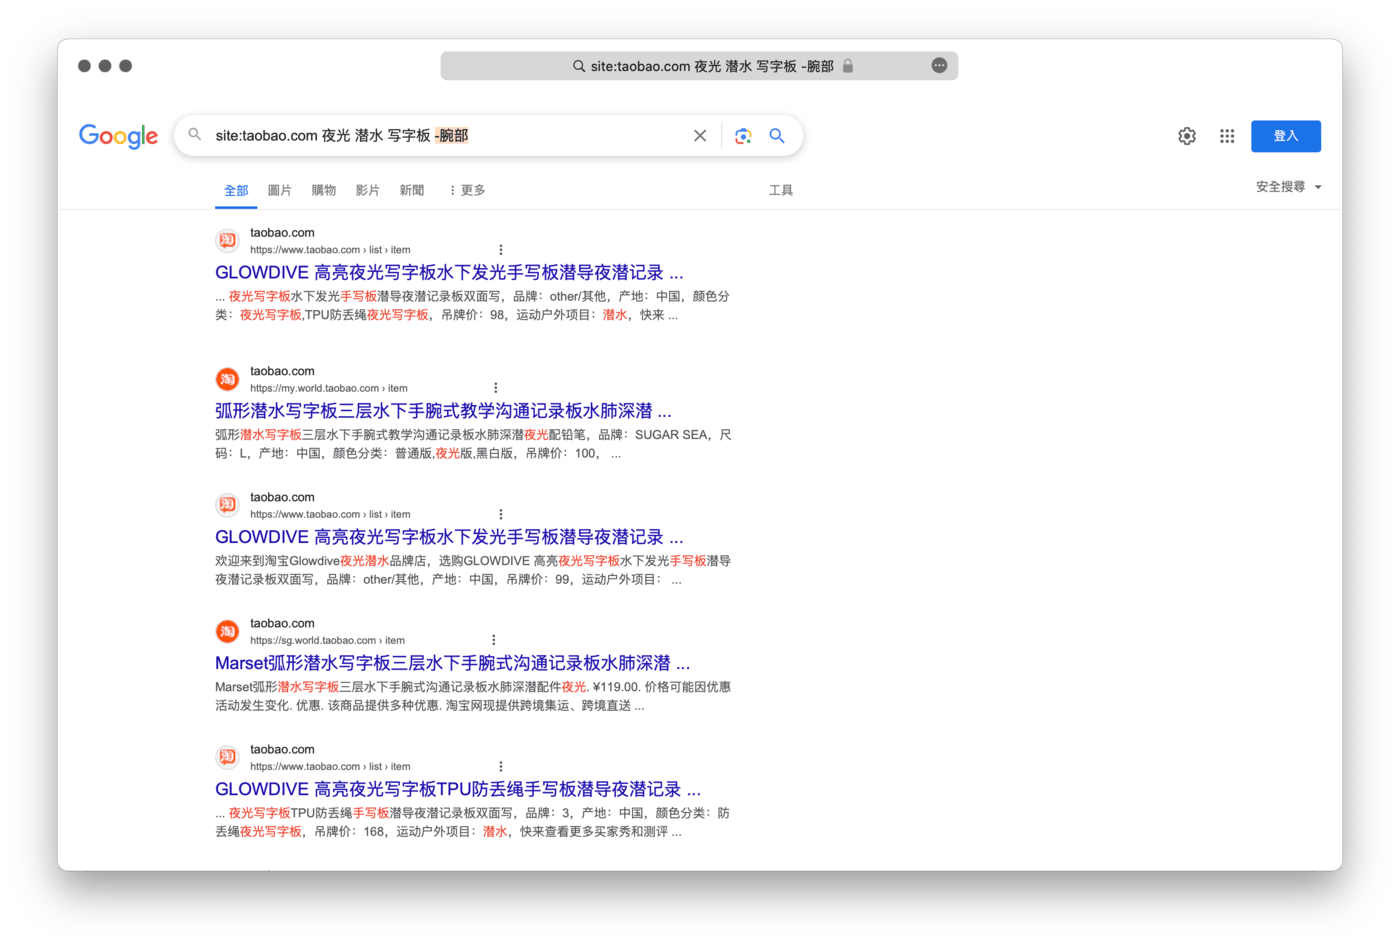Open the 新聞 results tab

pyautogui.click(x=411, y=190)
